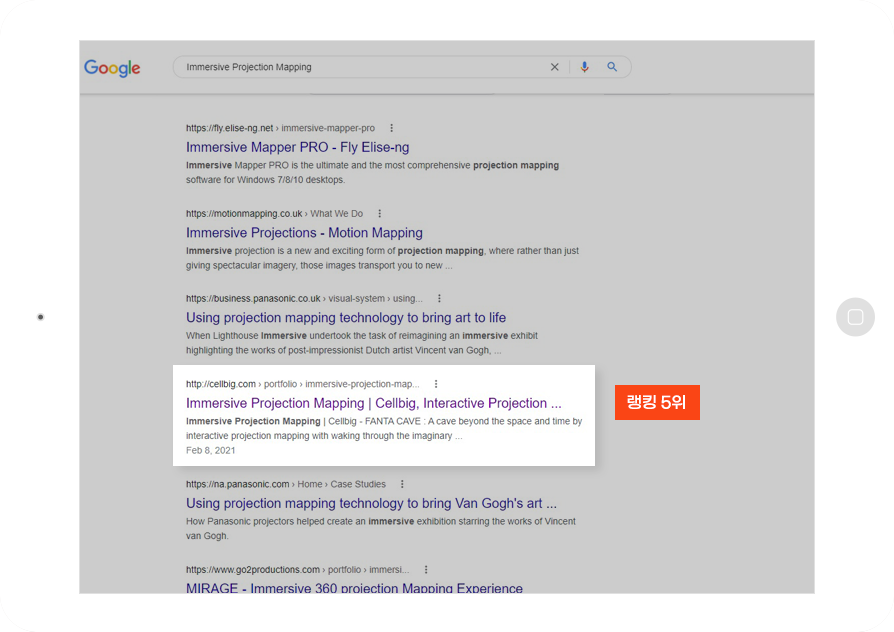
Task: Click the cellbig.com portfolio URL breadcrumb
Action: (303, 384)
